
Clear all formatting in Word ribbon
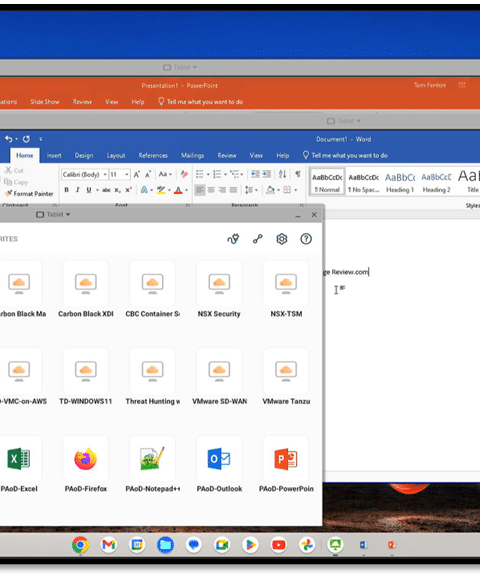pyautogui.click(x=184, y=174)
